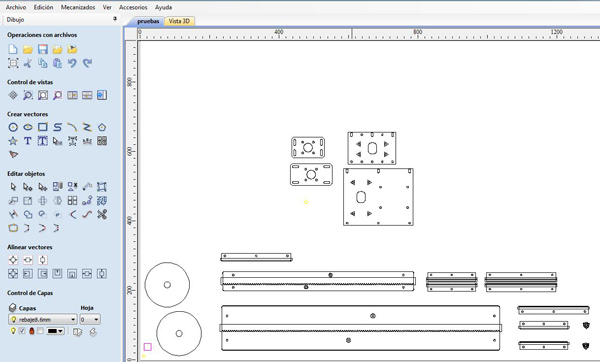Click the weld vectors icon
Viewport: 600px width, 362px height.
click(28, 214)
